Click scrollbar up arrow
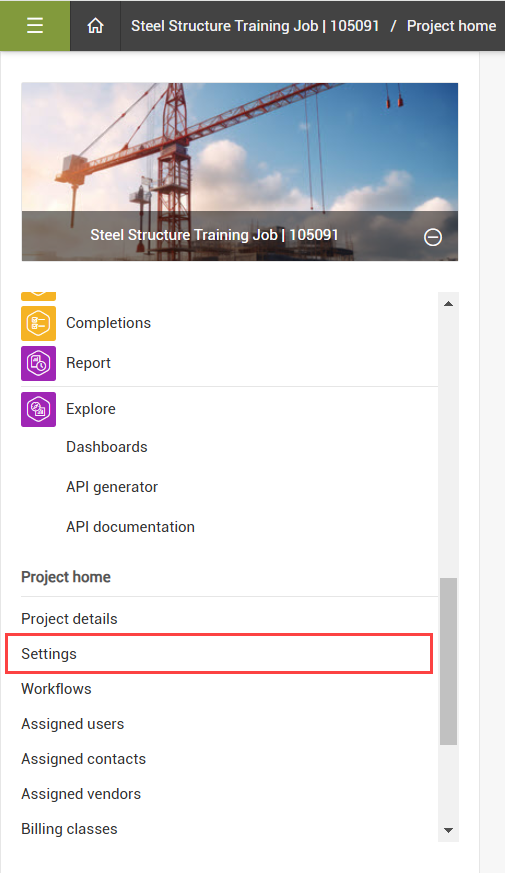This screenshot has height=873, width=505. [x=448, y=304]
